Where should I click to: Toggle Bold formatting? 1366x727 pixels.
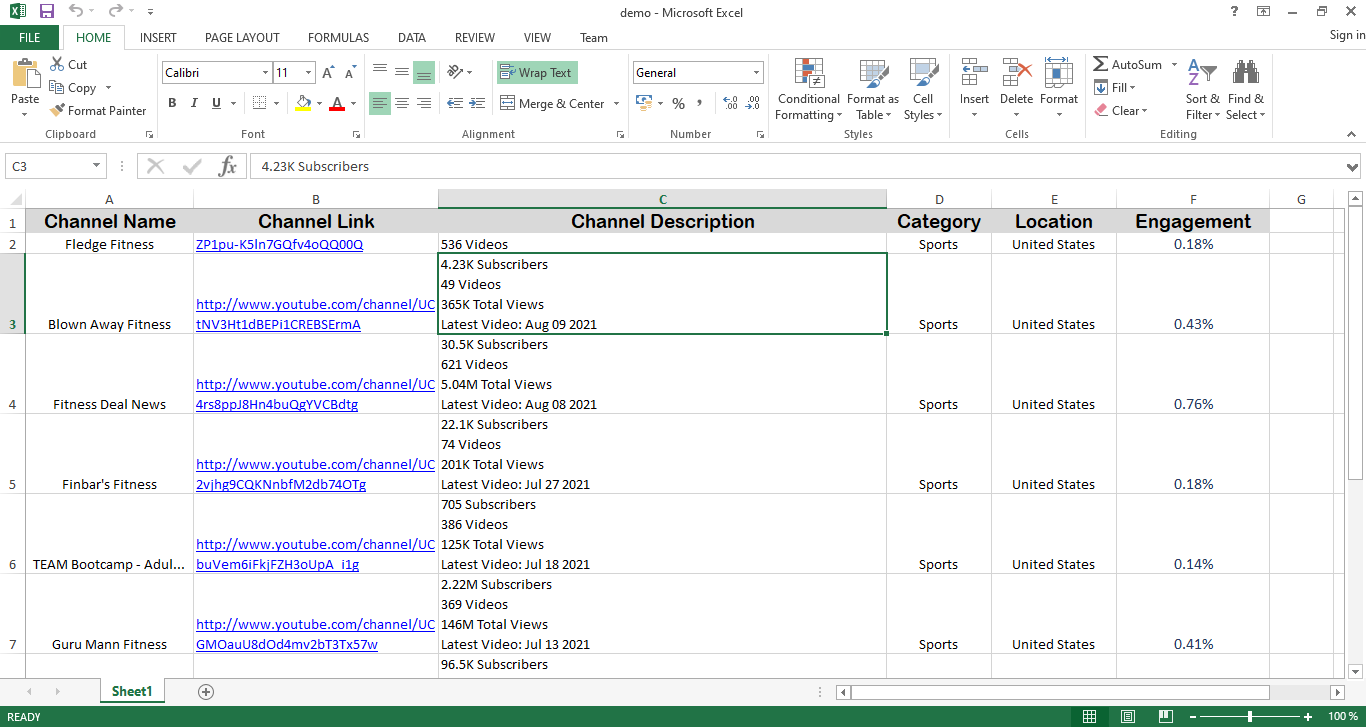pyautogui.click(x=172, y=103)
